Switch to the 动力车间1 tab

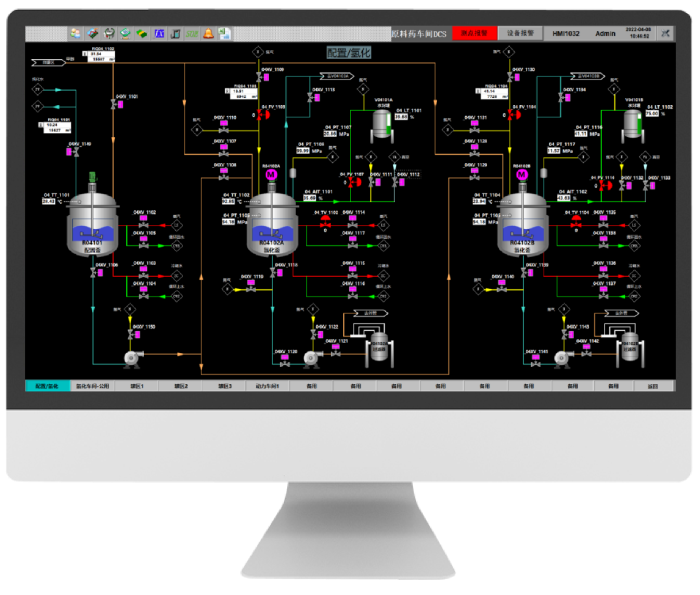click(x=267, y=386)
